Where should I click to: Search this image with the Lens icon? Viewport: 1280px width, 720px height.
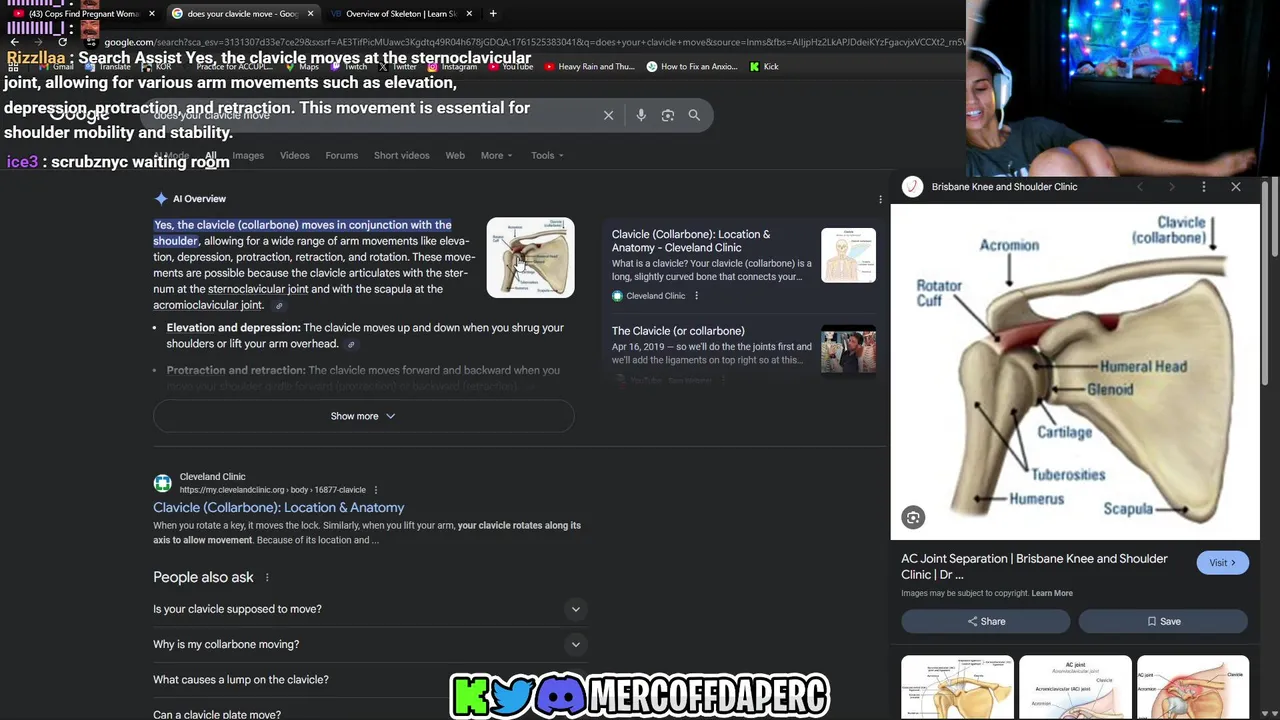tap(912, 517)
